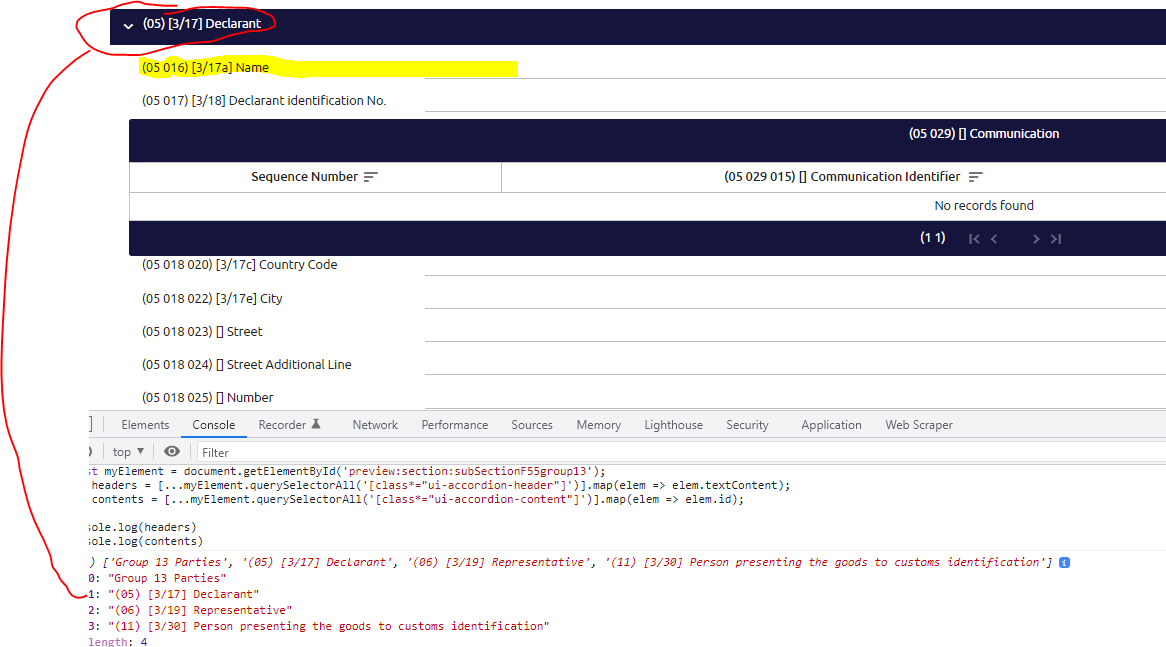
Task: Click the length: 4 console line
Action: tap(117, 641)
